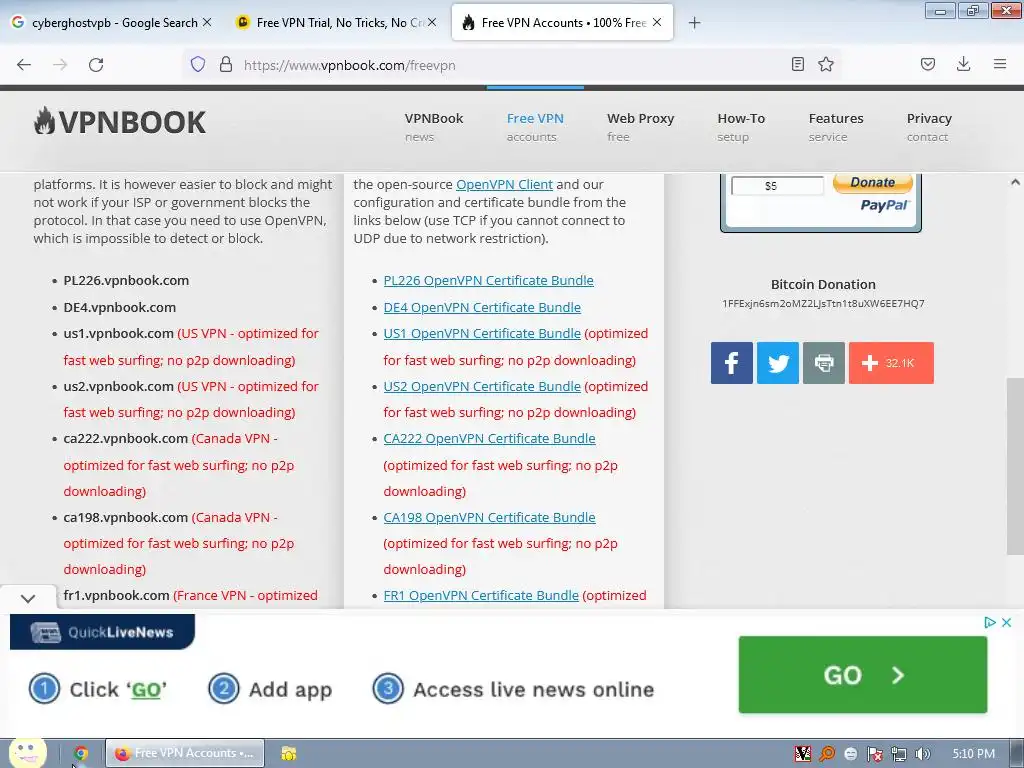Click the browser forward arrow
The height and width of the screenshot is (768, 1024).
tap(60, 65)
